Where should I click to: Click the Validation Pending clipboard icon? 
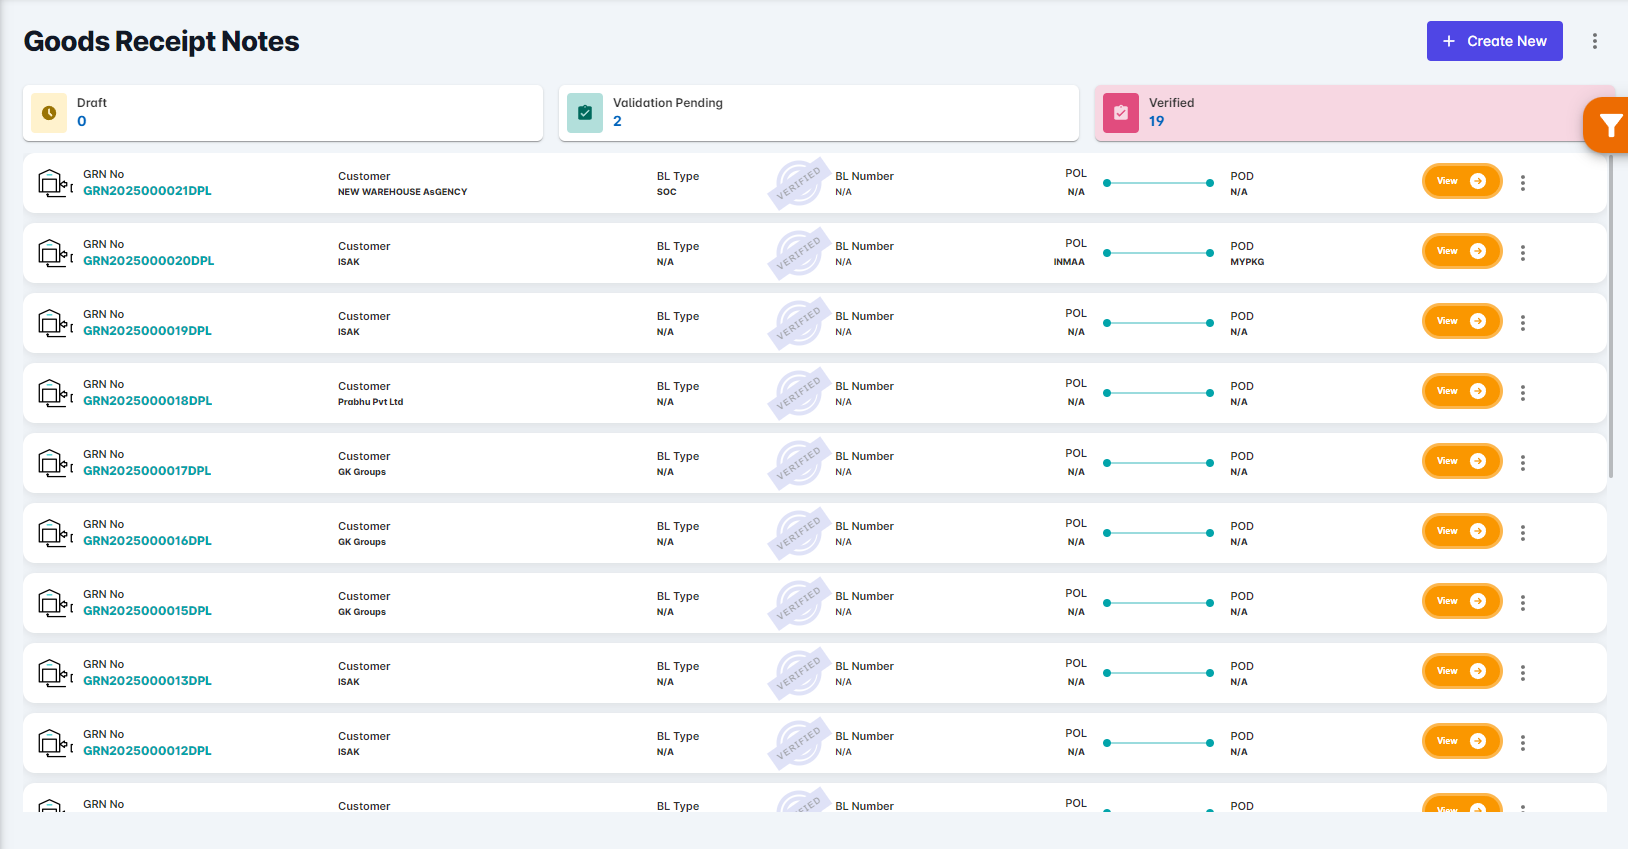tap(585, 113)
